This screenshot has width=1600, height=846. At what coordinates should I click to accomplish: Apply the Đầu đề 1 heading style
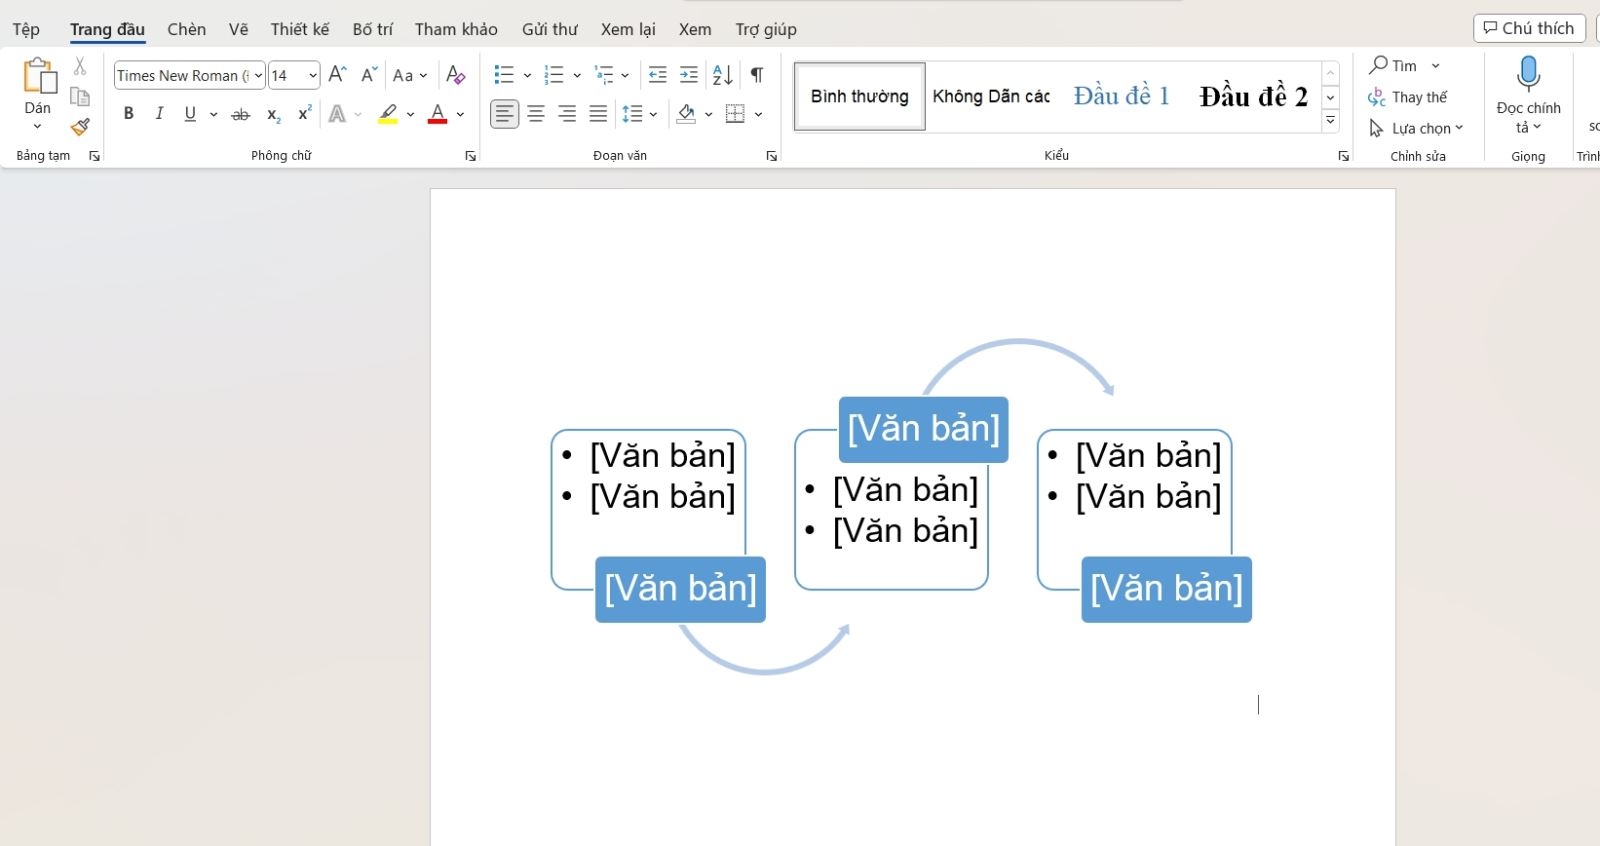click(1121, 96)
